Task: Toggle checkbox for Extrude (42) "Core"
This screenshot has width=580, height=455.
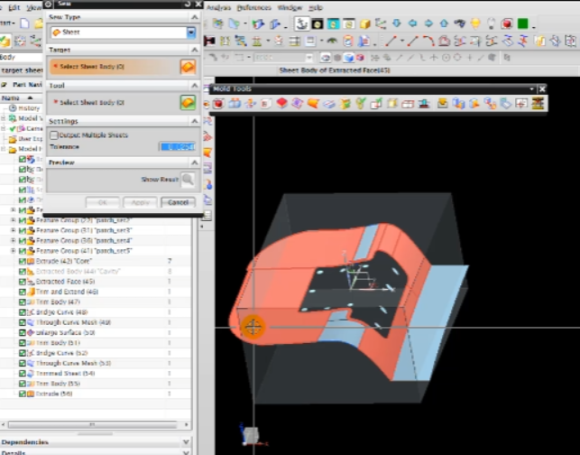Action: [x=22, y=261]
